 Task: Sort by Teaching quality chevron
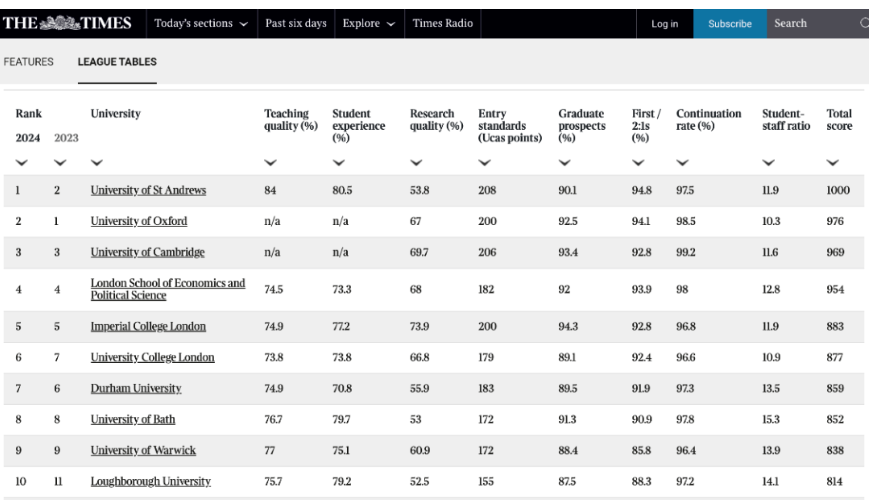[270, 162]
